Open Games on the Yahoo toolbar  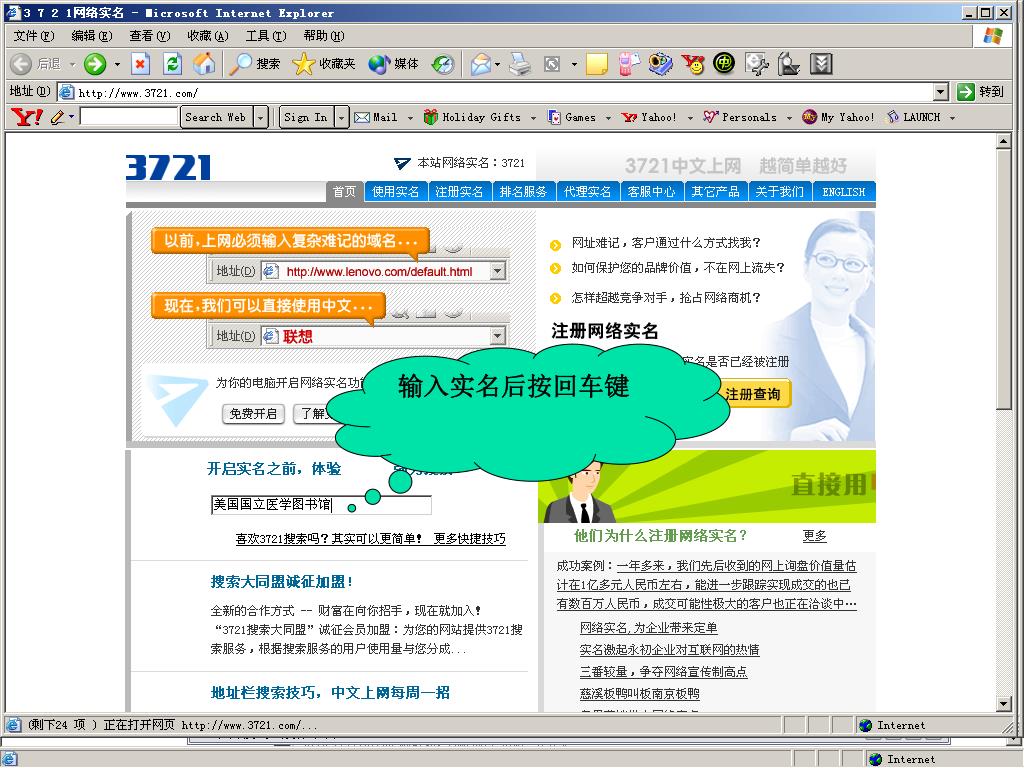pos(572,118)
